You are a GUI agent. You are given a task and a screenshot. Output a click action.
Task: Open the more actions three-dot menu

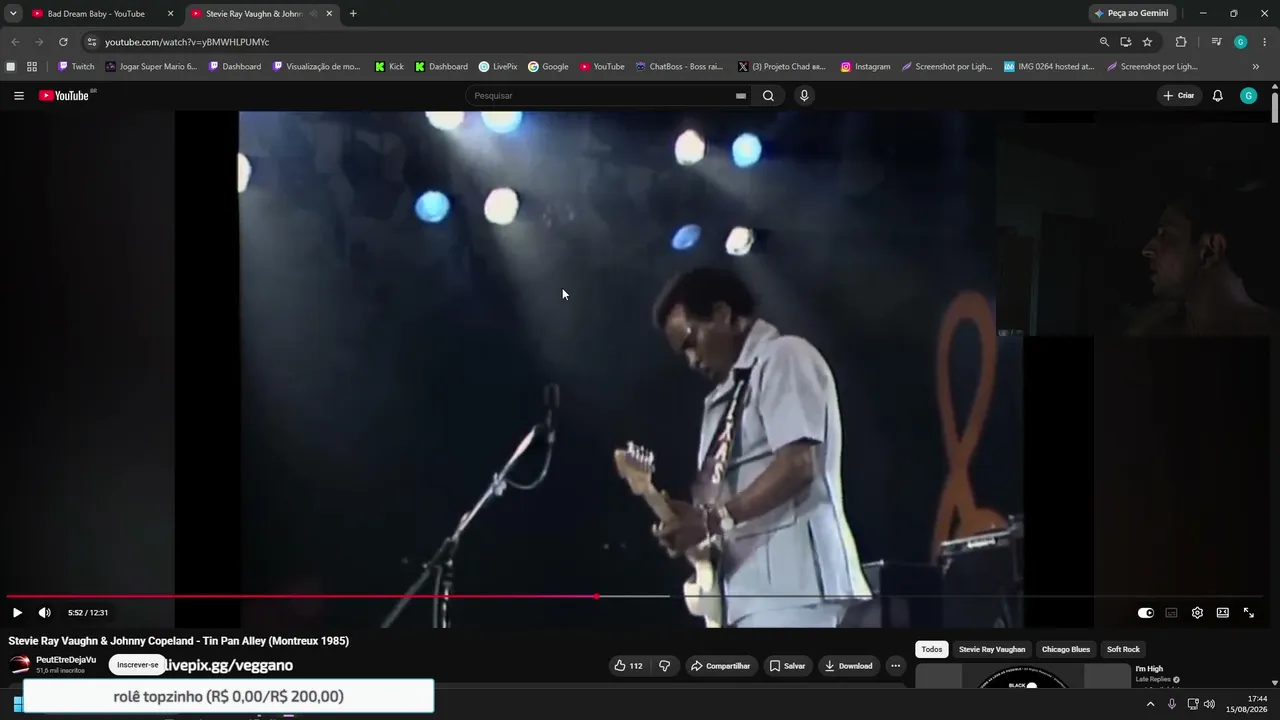tap(896, 666)
